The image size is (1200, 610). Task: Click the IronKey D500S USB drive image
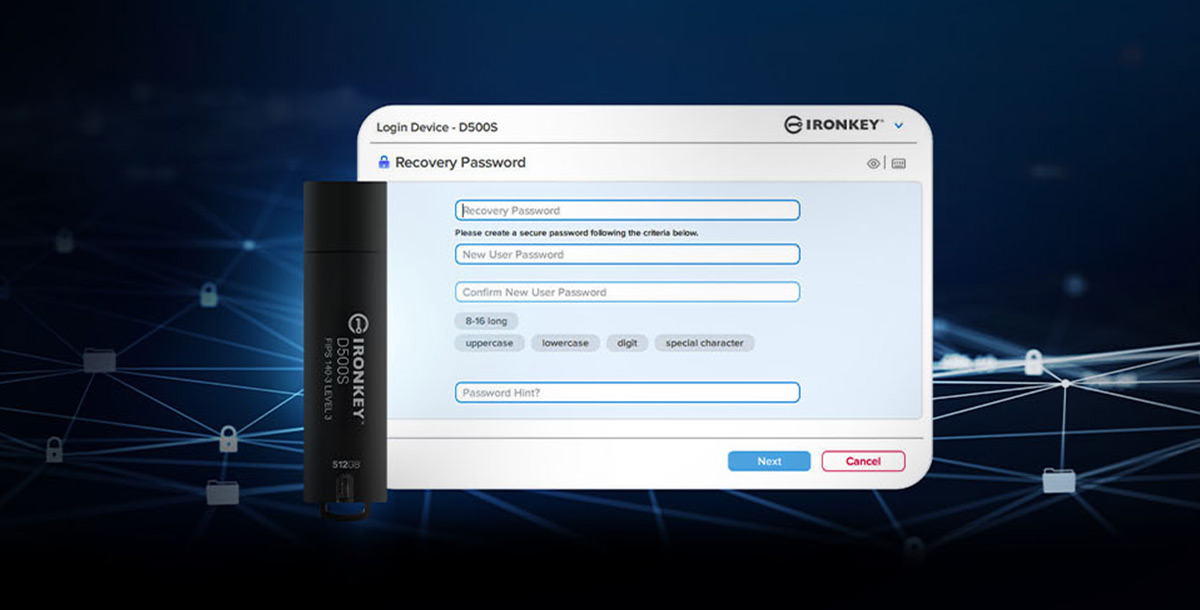point(345,350)
